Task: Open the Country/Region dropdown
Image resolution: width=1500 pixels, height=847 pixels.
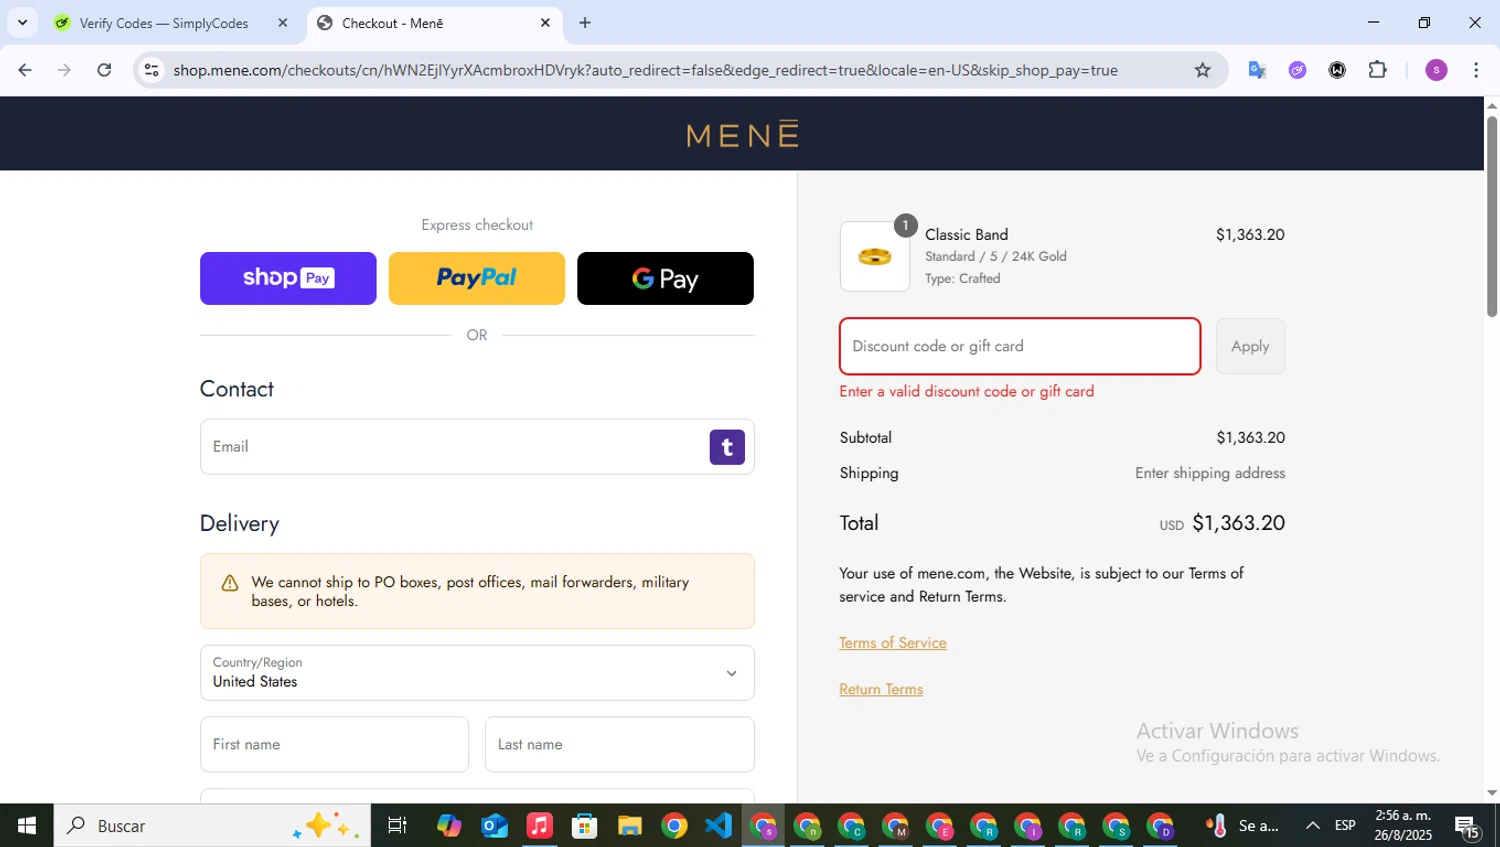Action: (x=477, y=673)
